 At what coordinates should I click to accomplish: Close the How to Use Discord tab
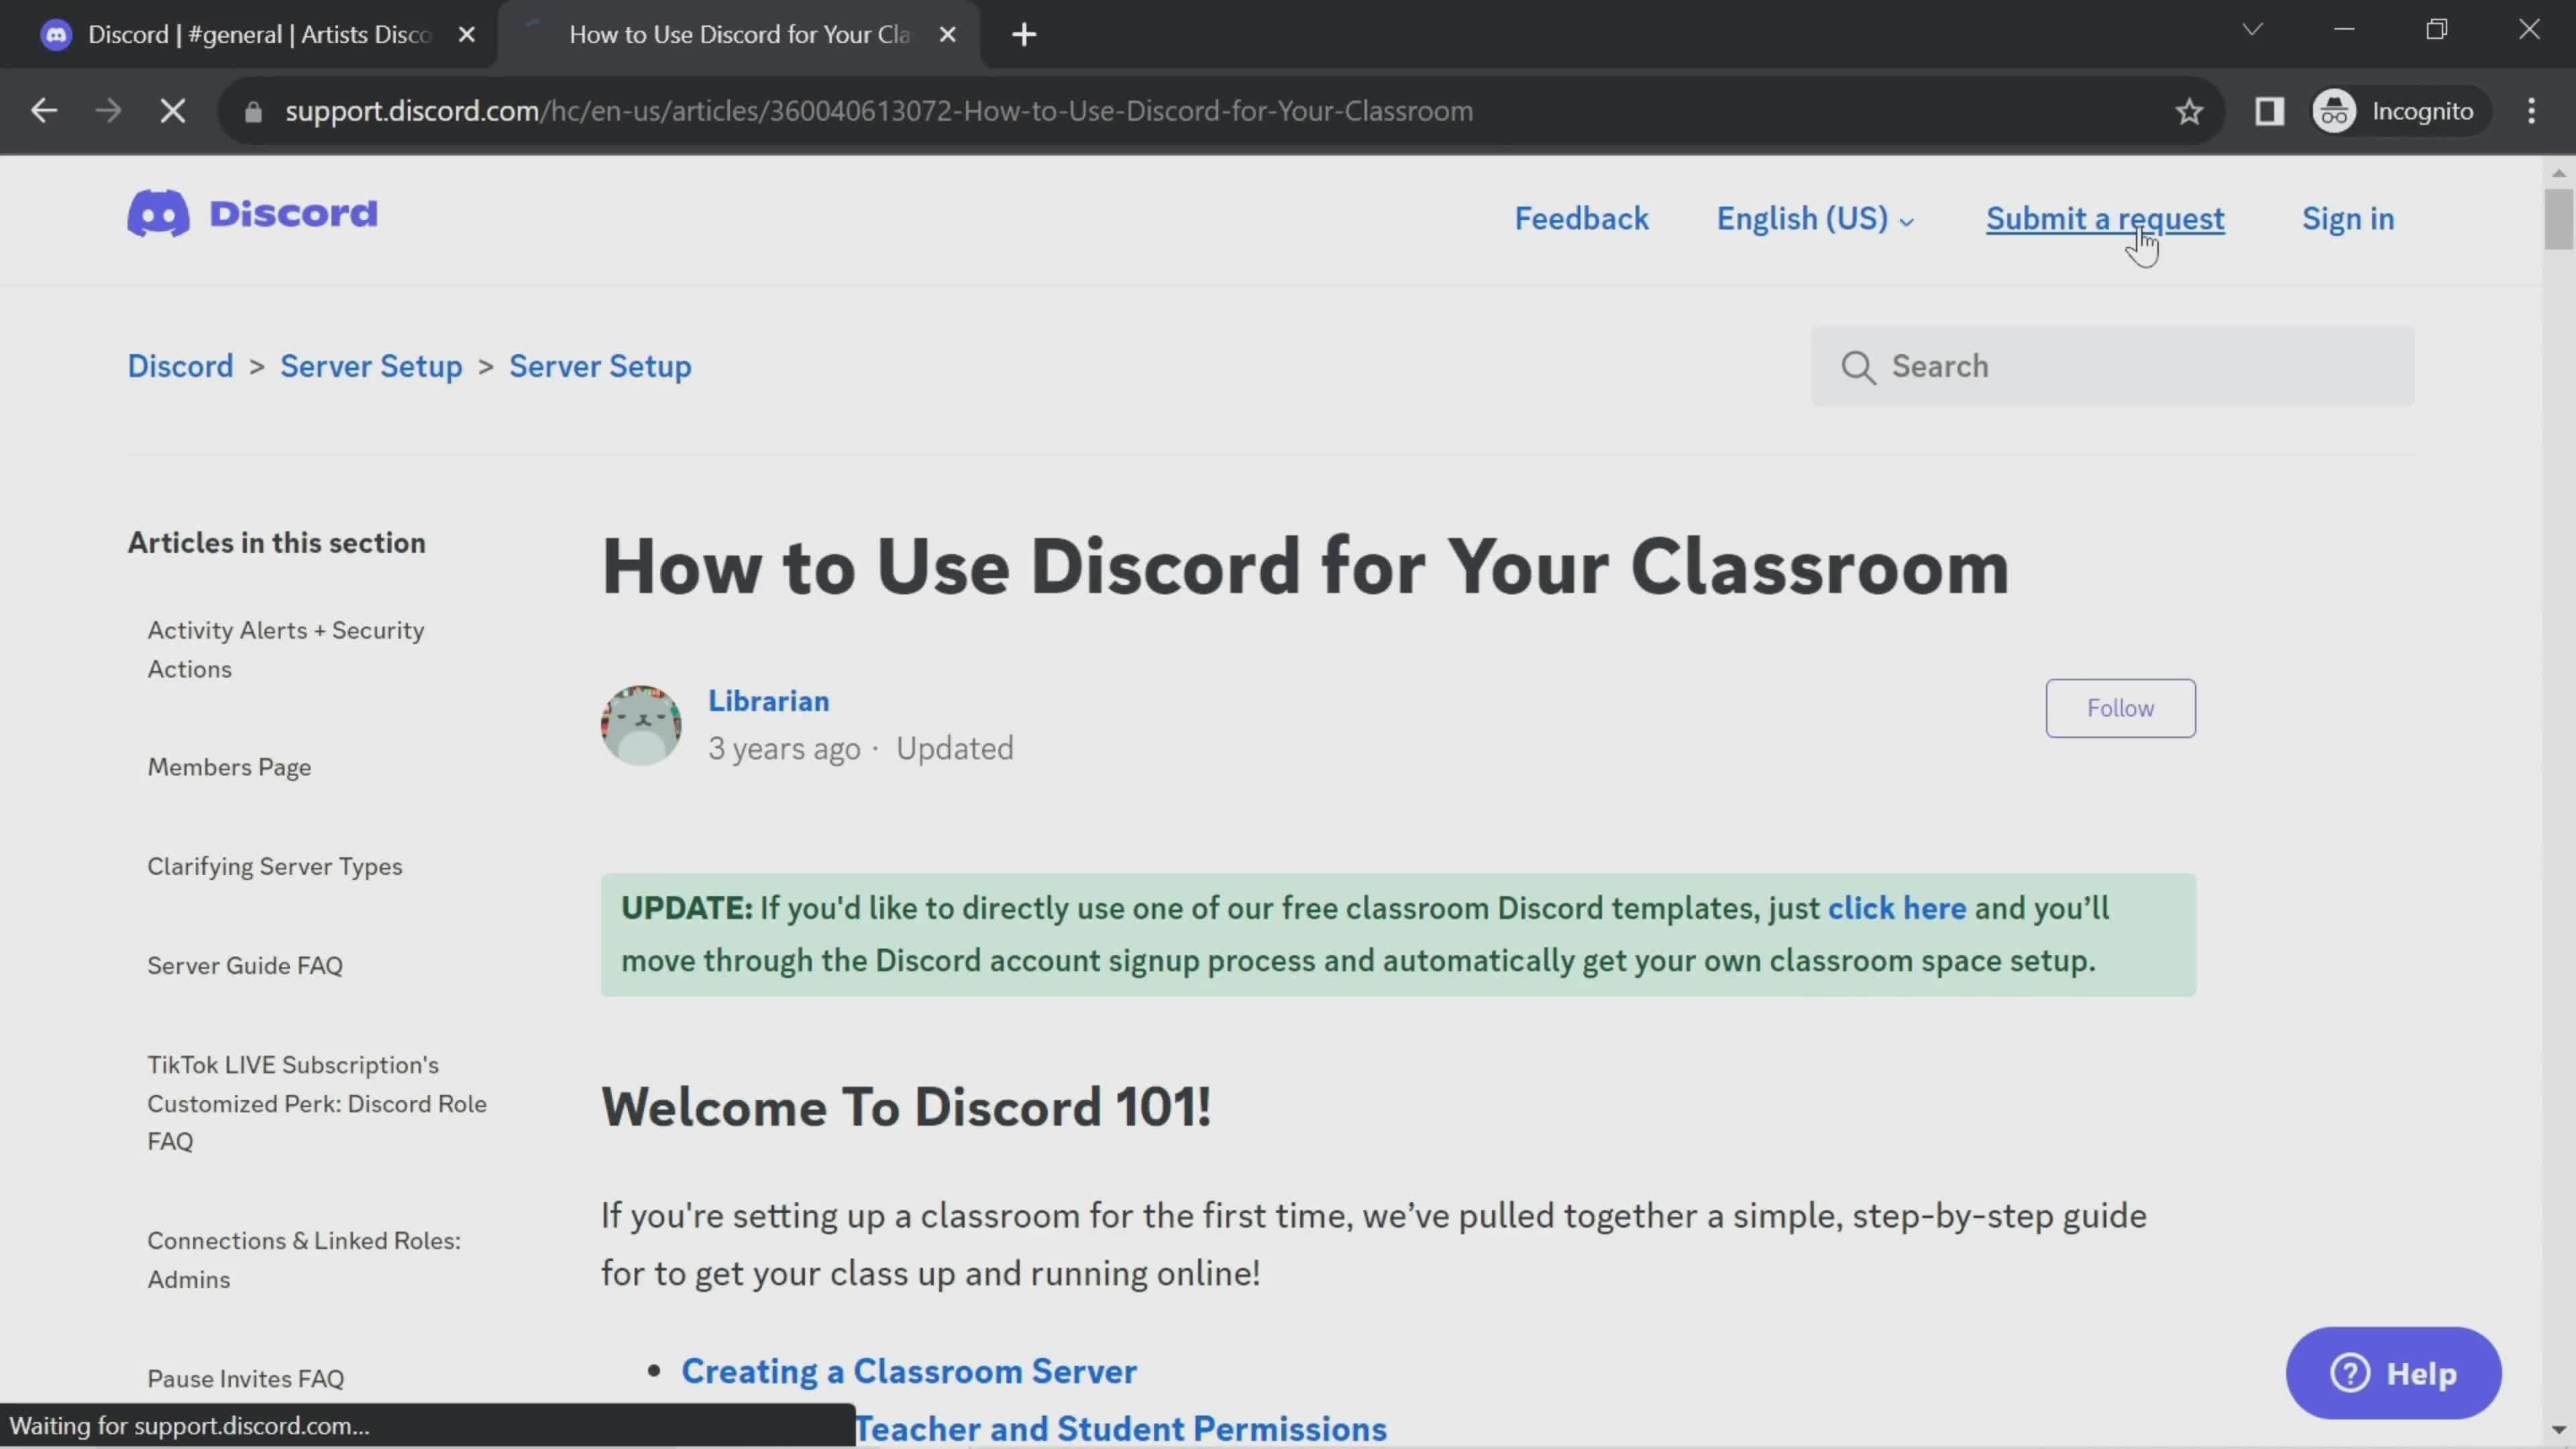click(x=947, y=35)
